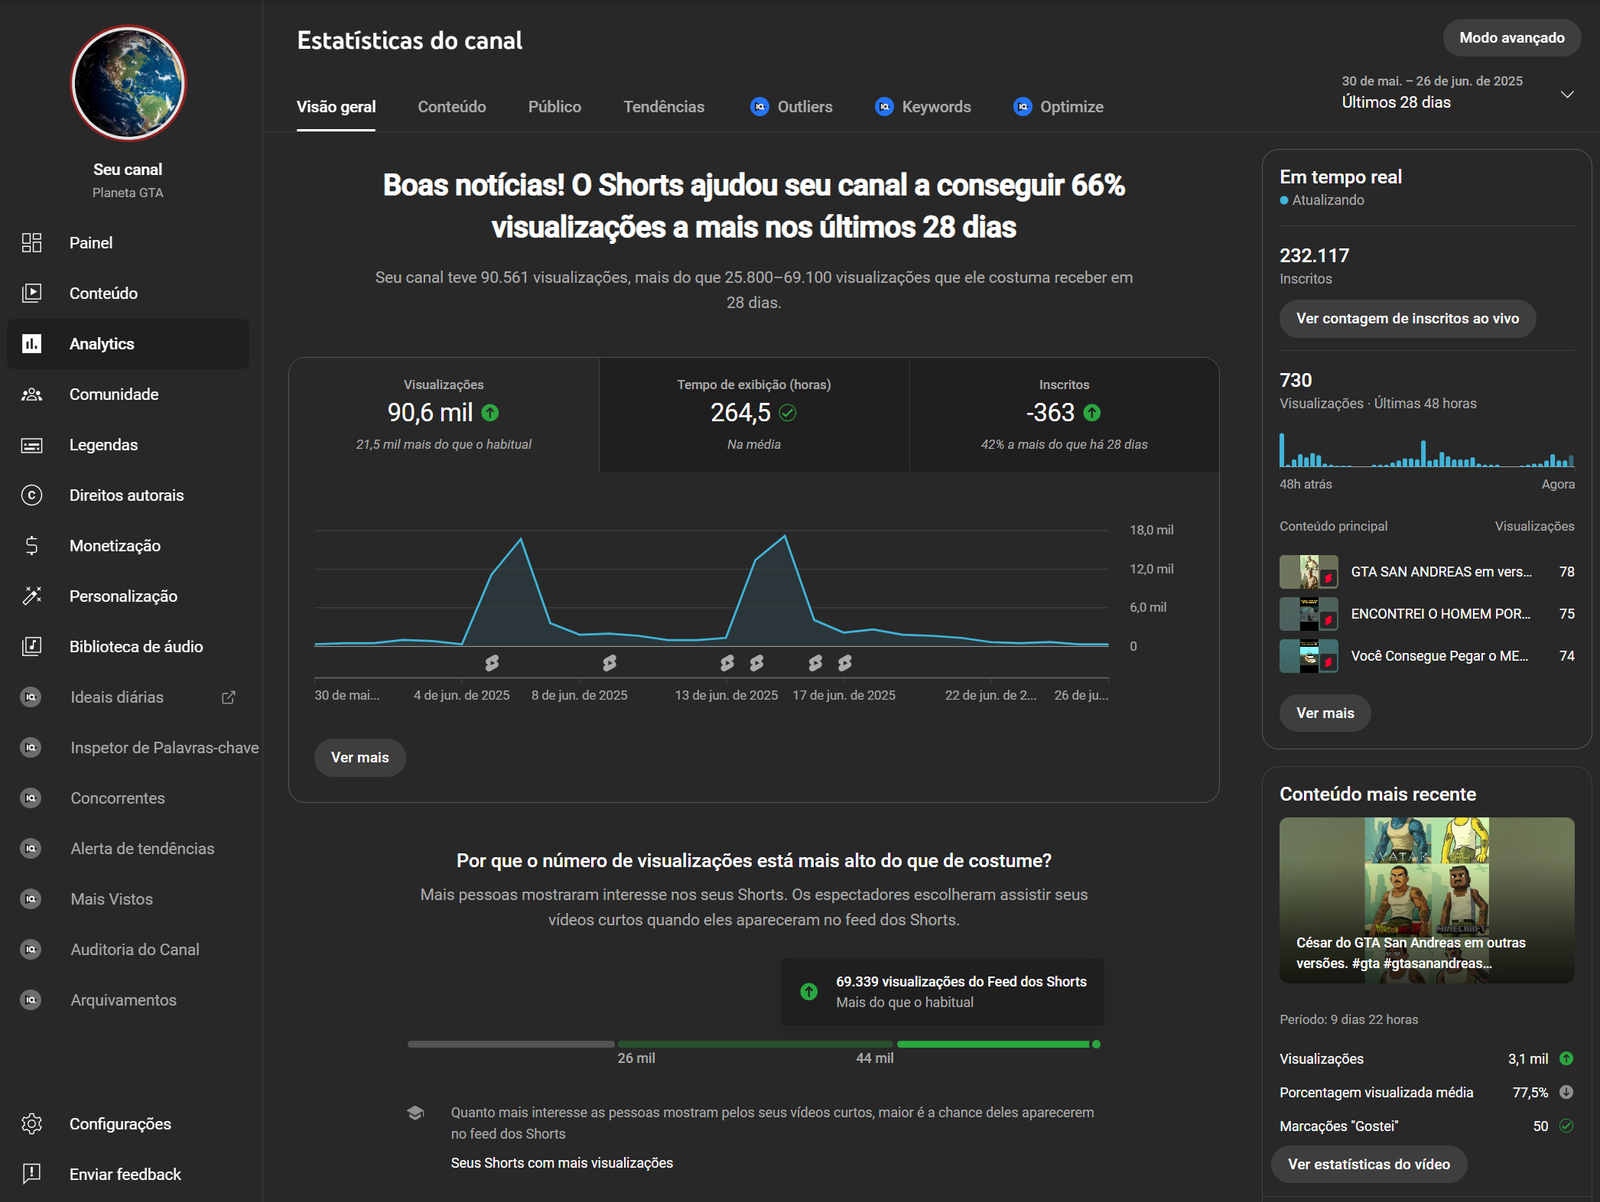Click Ver mais in the Em tempo real panel
The height and width of the screenshot is (1202, 1600).
[x=1325, y=713]
